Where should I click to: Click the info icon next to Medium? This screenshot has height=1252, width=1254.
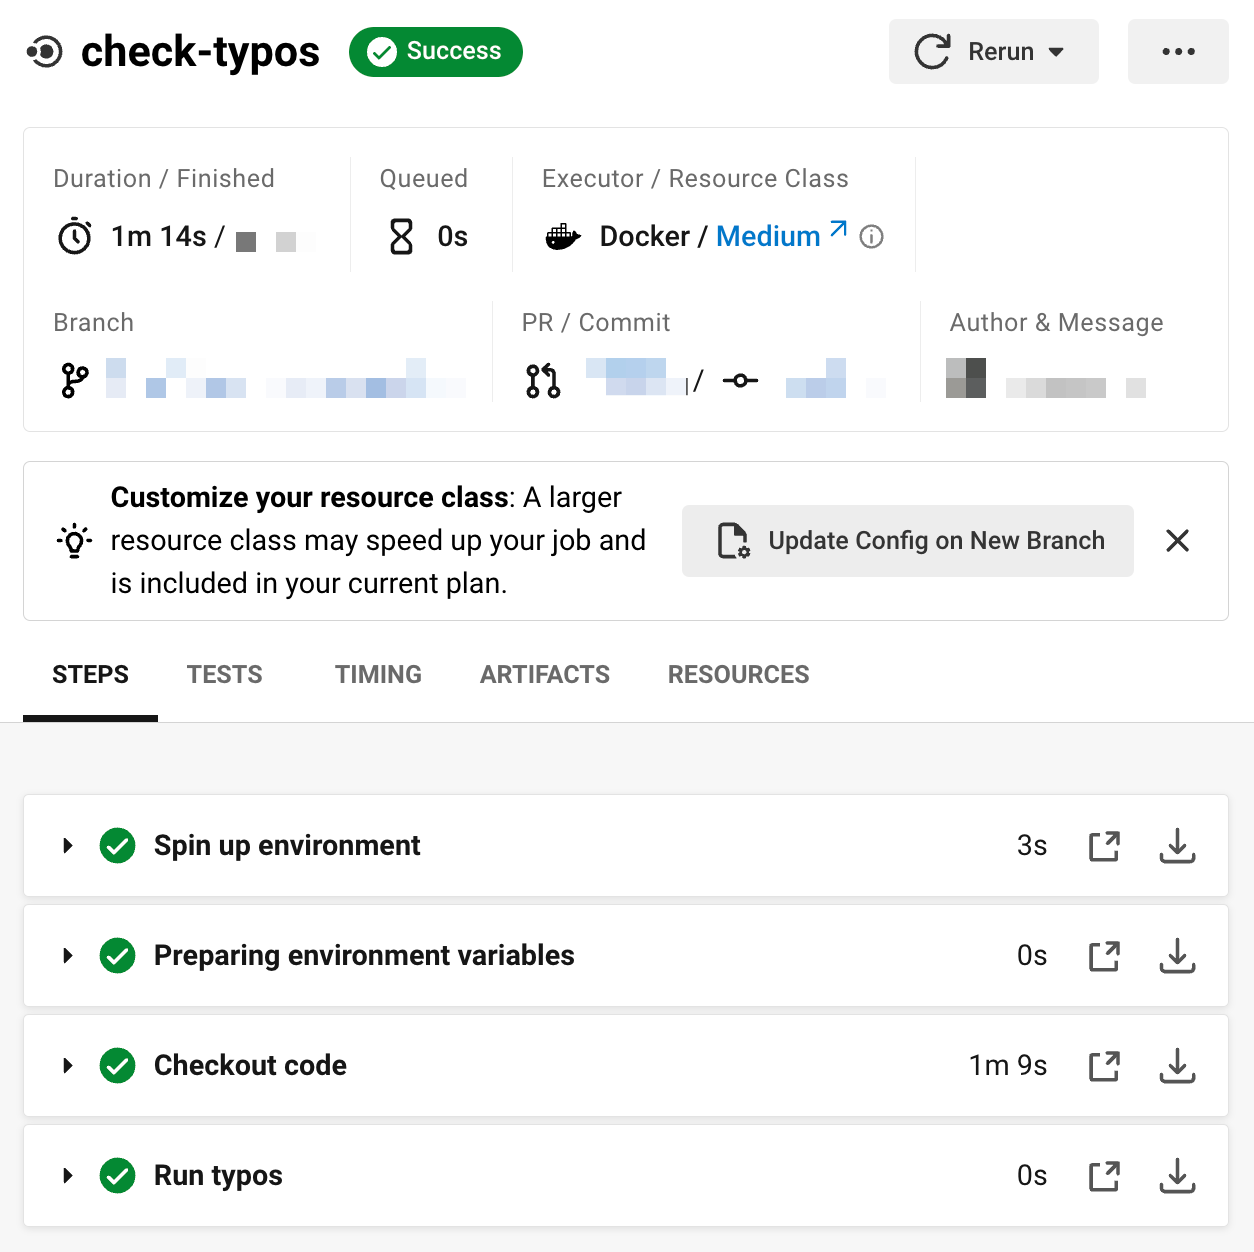[x=872, y=237]
